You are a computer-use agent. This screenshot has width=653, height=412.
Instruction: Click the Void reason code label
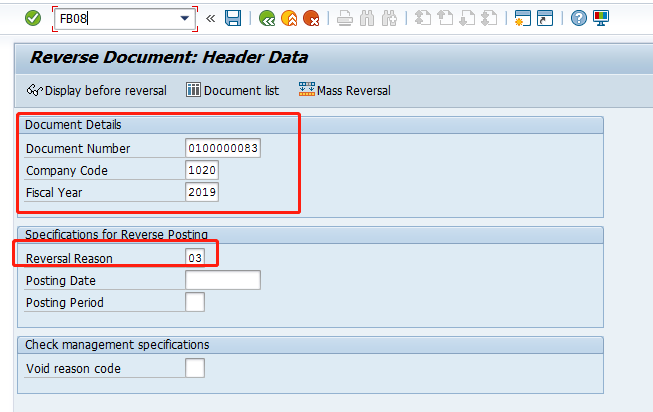[73, 369]
